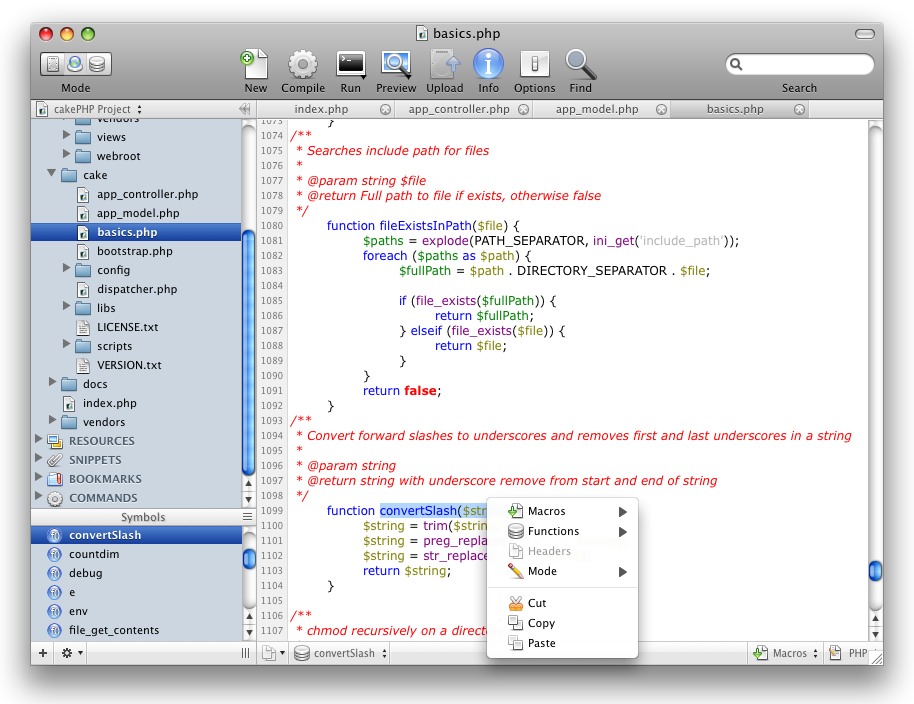Focus the Search field in the toolbar
914x704 pixels.
[x=800, y=64]
